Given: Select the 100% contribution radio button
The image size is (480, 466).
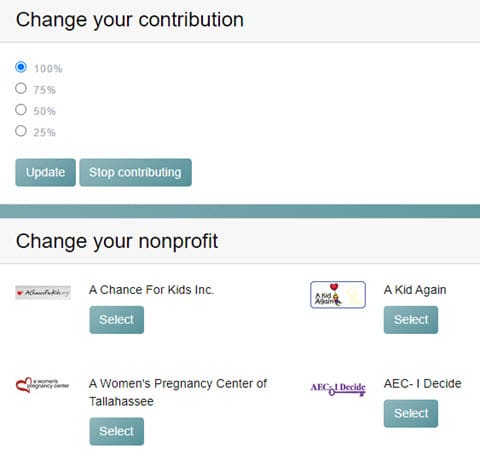Looking at the screenshot, I should 21,67.
